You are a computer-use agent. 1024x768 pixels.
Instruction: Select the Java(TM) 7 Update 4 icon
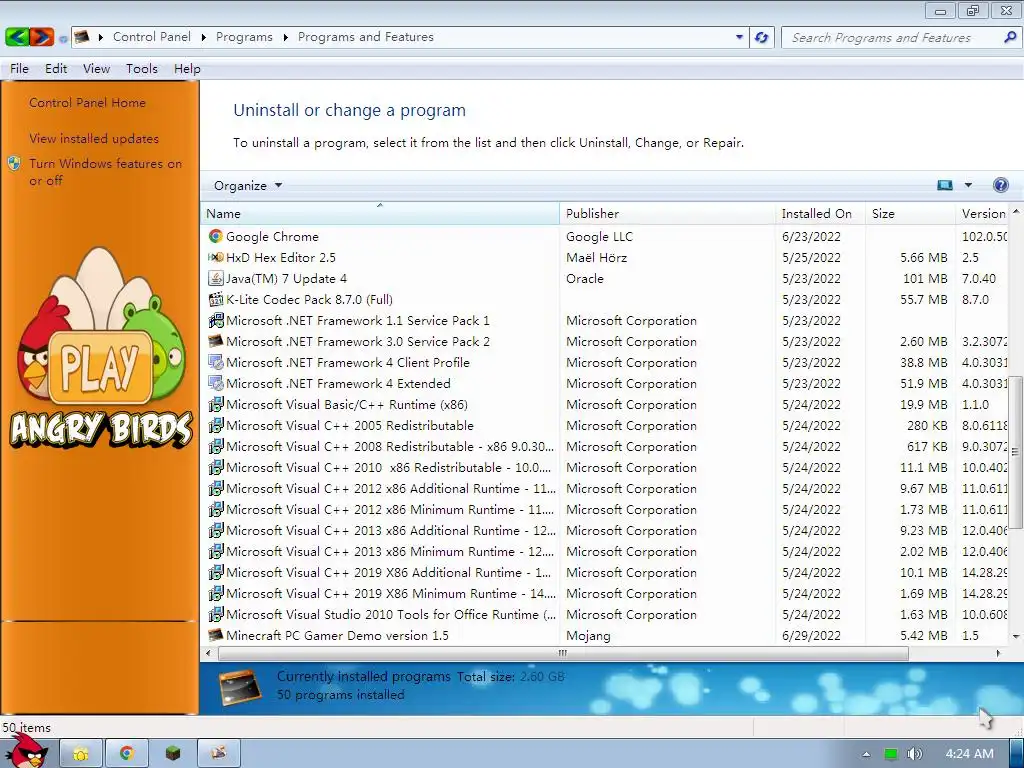pyautogui.click(x=216, y=278)
